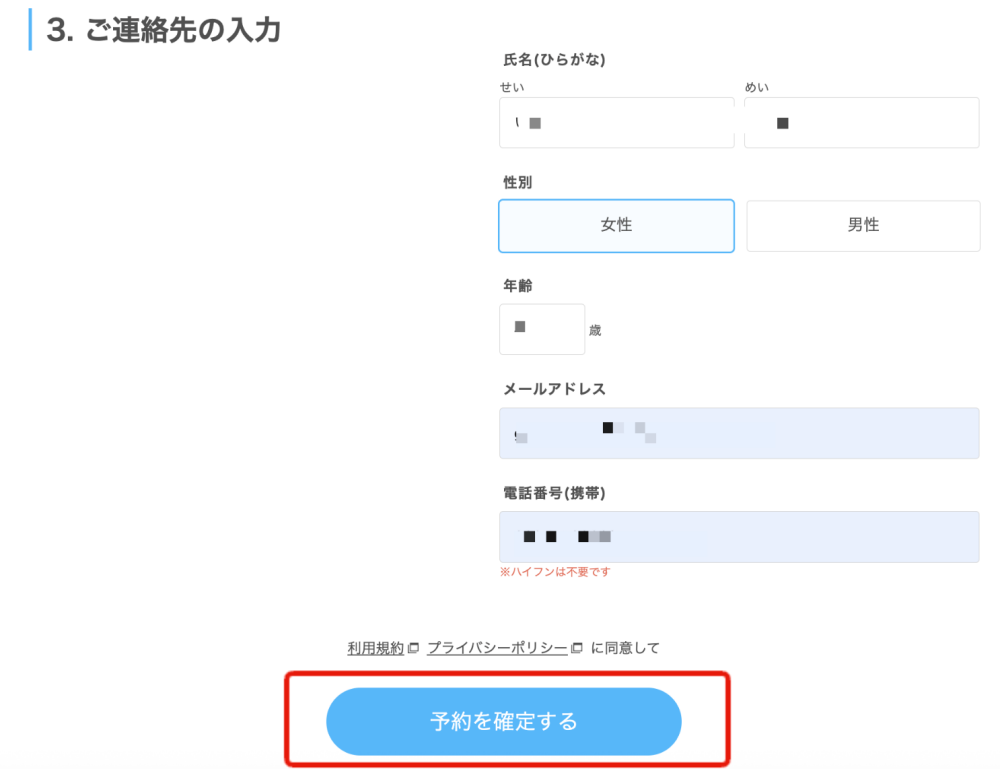Select the 女性 gender option
The width and height of the screenshot is (1000, 769).
[x=616, y=225]
